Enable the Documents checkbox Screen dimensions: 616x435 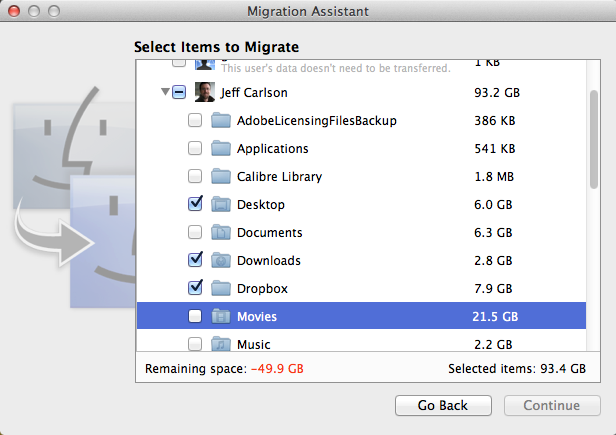click(x=195, y=233)
